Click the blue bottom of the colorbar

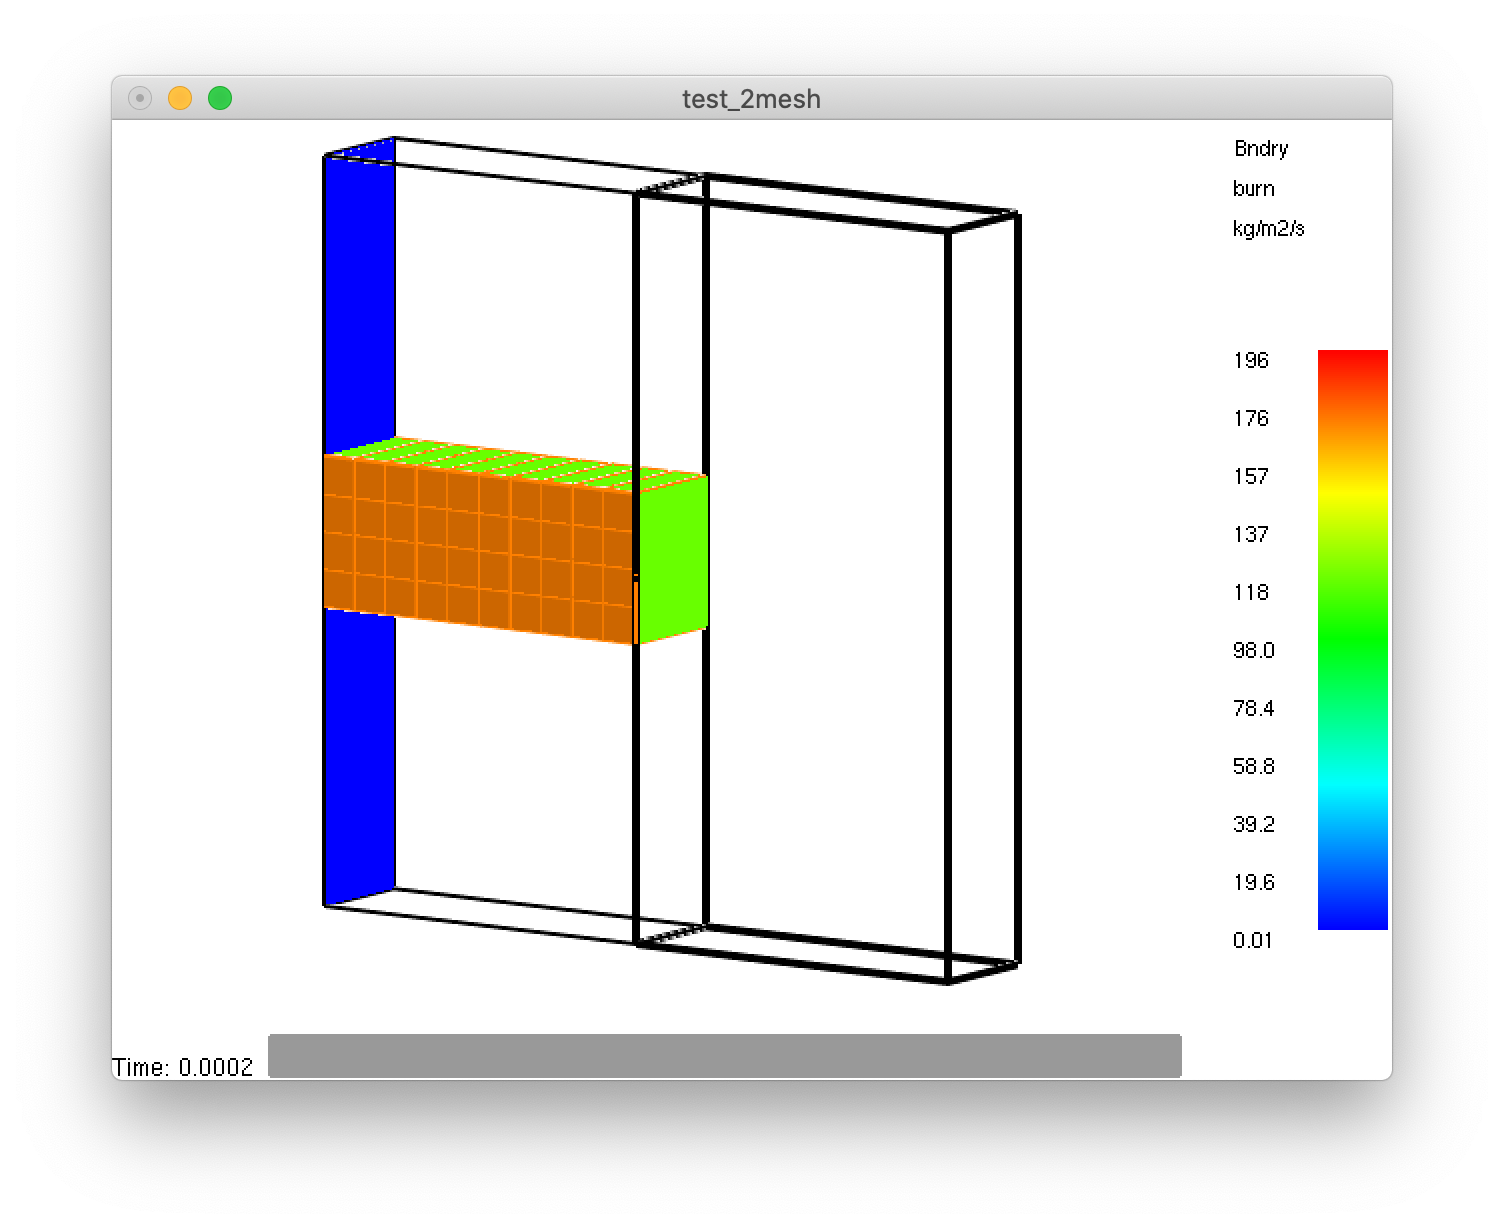click(x=1353, y=920)
